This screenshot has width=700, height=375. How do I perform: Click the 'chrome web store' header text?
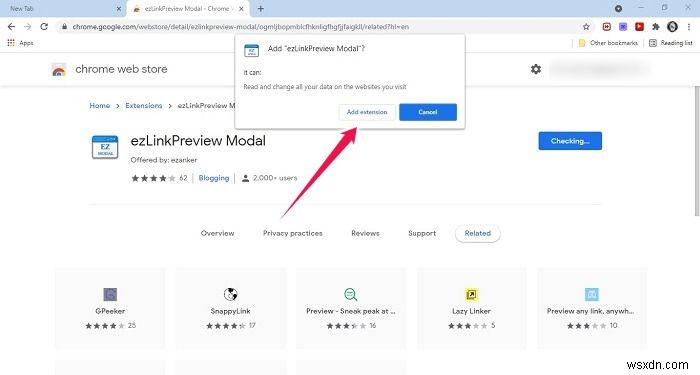(121, 69)
